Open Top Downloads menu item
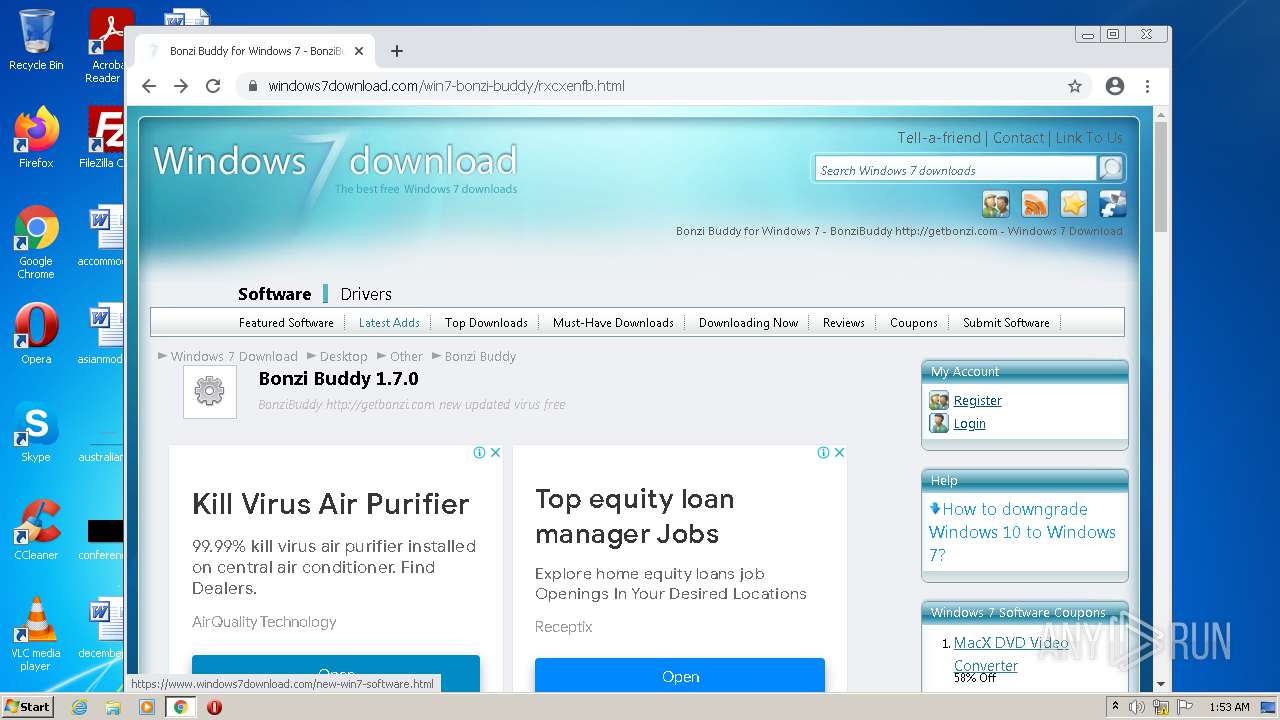The width and height of the screenshot is (1280, 720). click(x=486, y=323)
